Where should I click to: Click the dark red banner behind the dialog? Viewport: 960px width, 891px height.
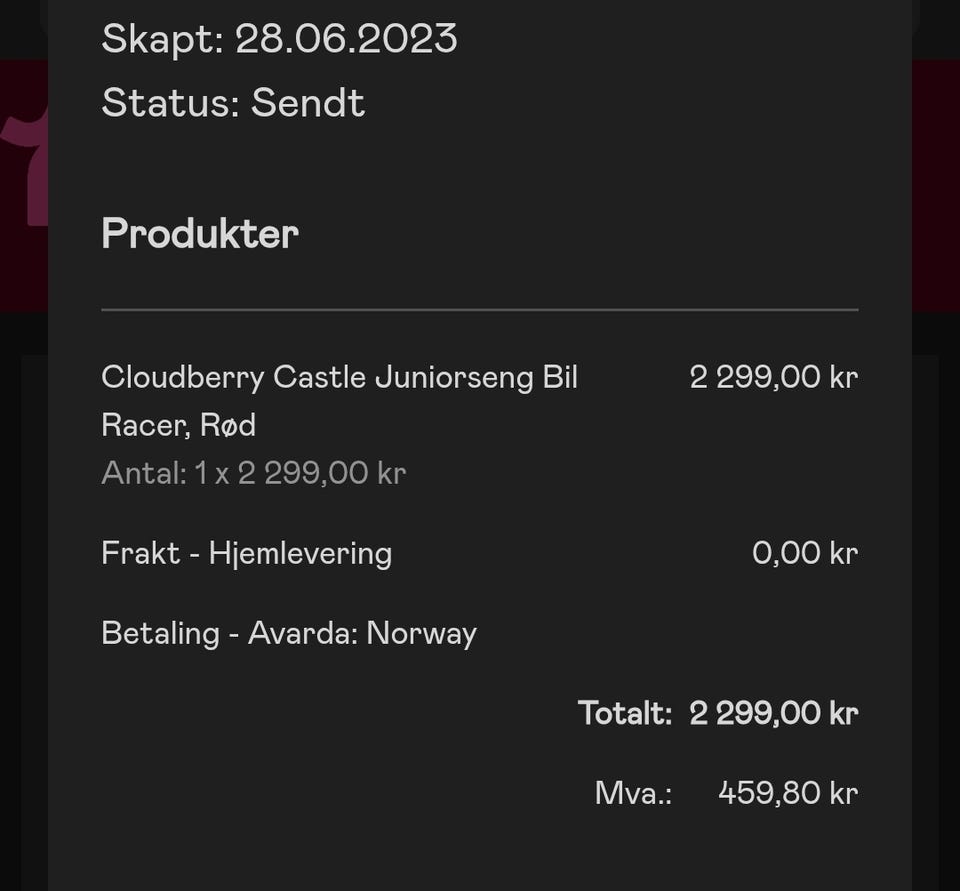coord(936,186)
